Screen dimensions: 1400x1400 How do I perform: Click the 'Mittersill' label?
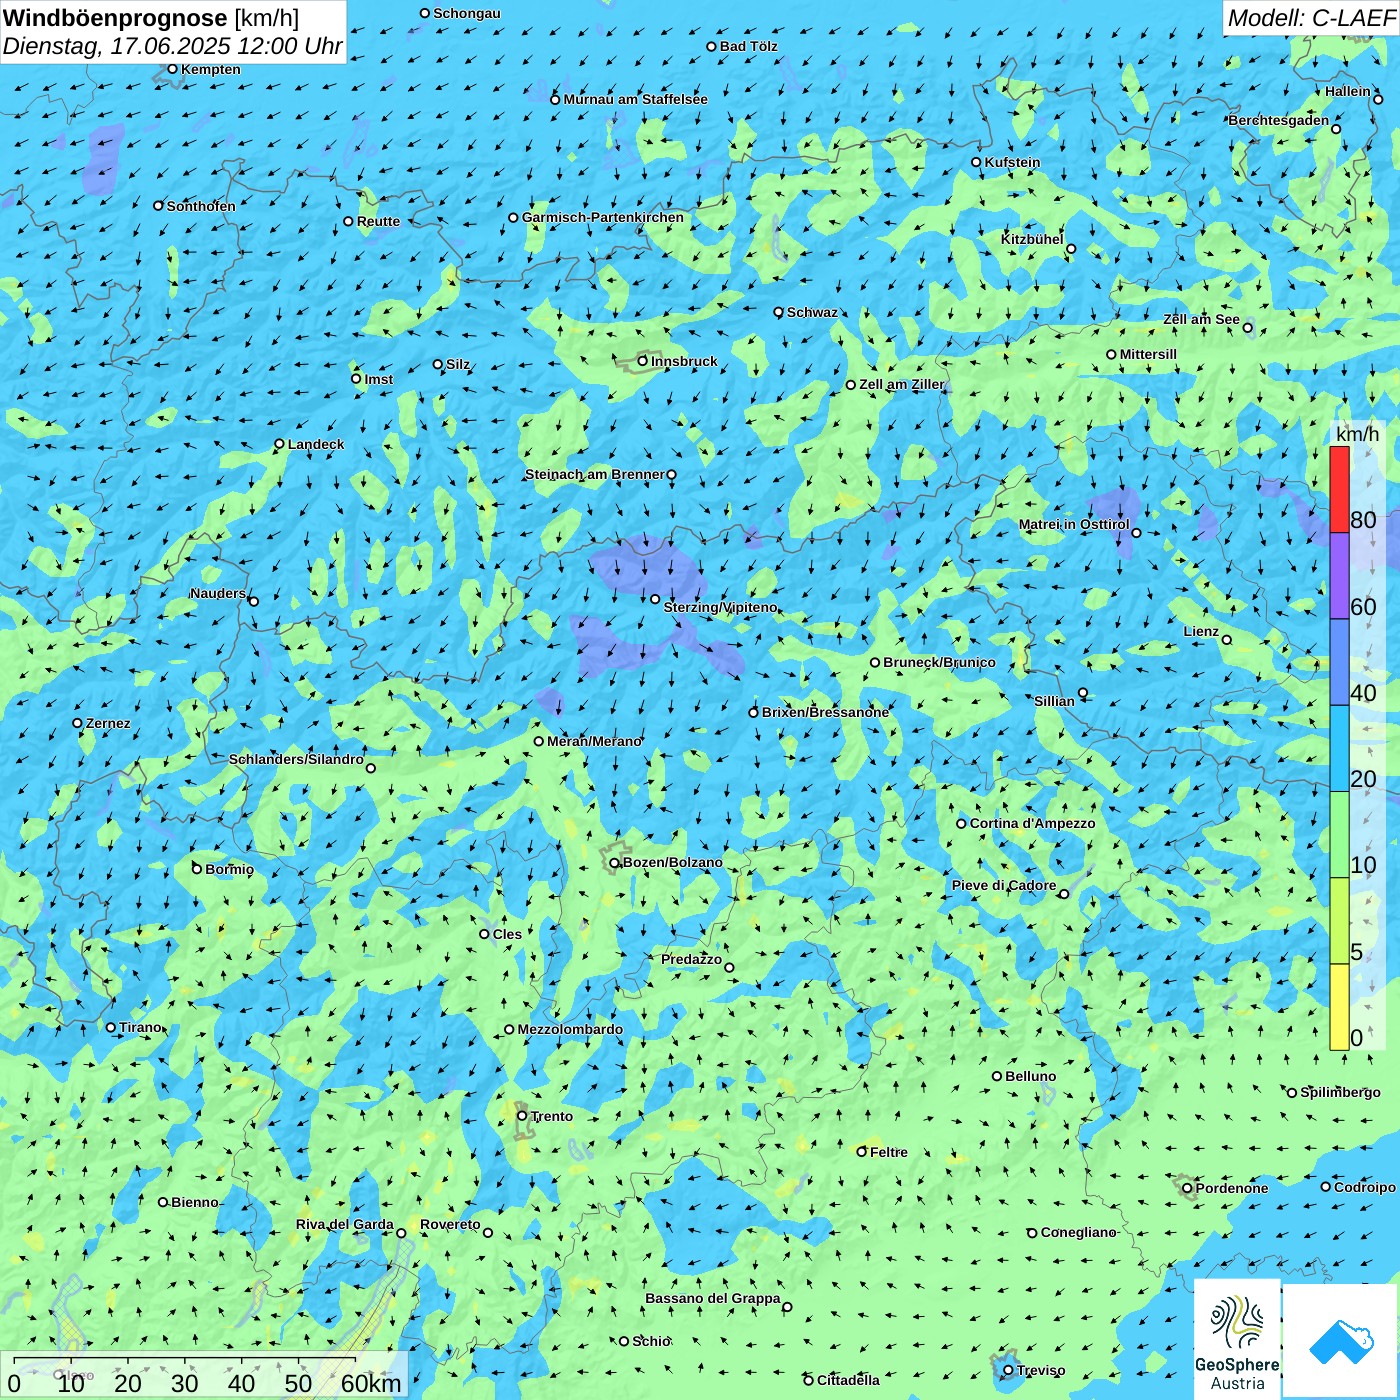pos(1148,354)
